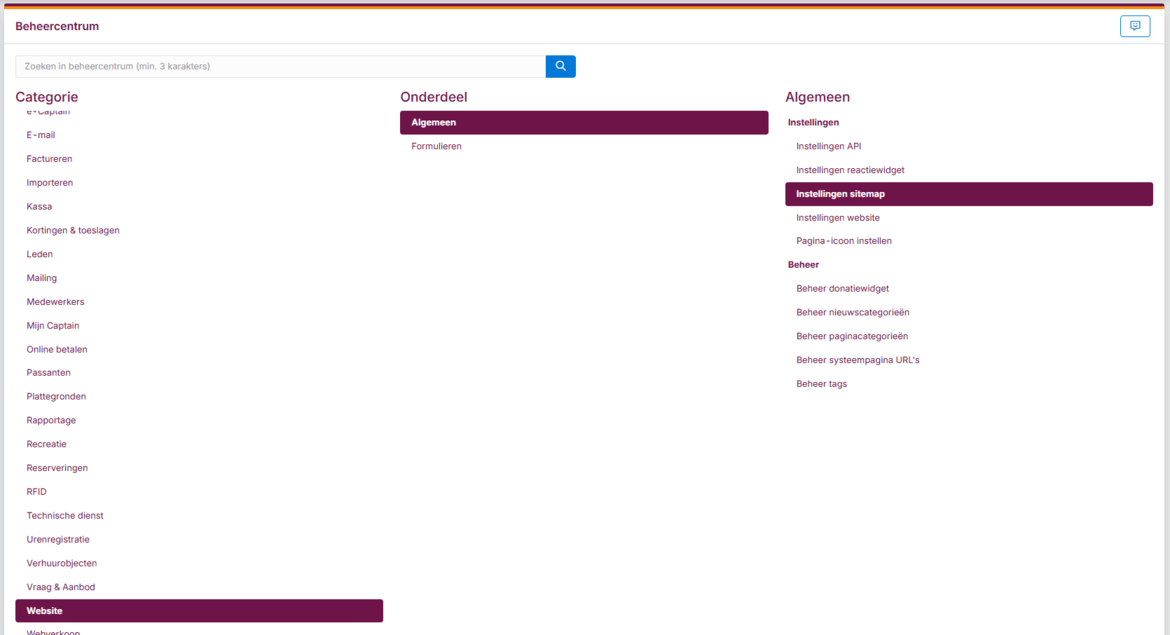The width and height of the screenshot is (1170, 635).
Task: Open Beheer paginacategorieën
Action: pyautogui.click(x=851, y=336)
